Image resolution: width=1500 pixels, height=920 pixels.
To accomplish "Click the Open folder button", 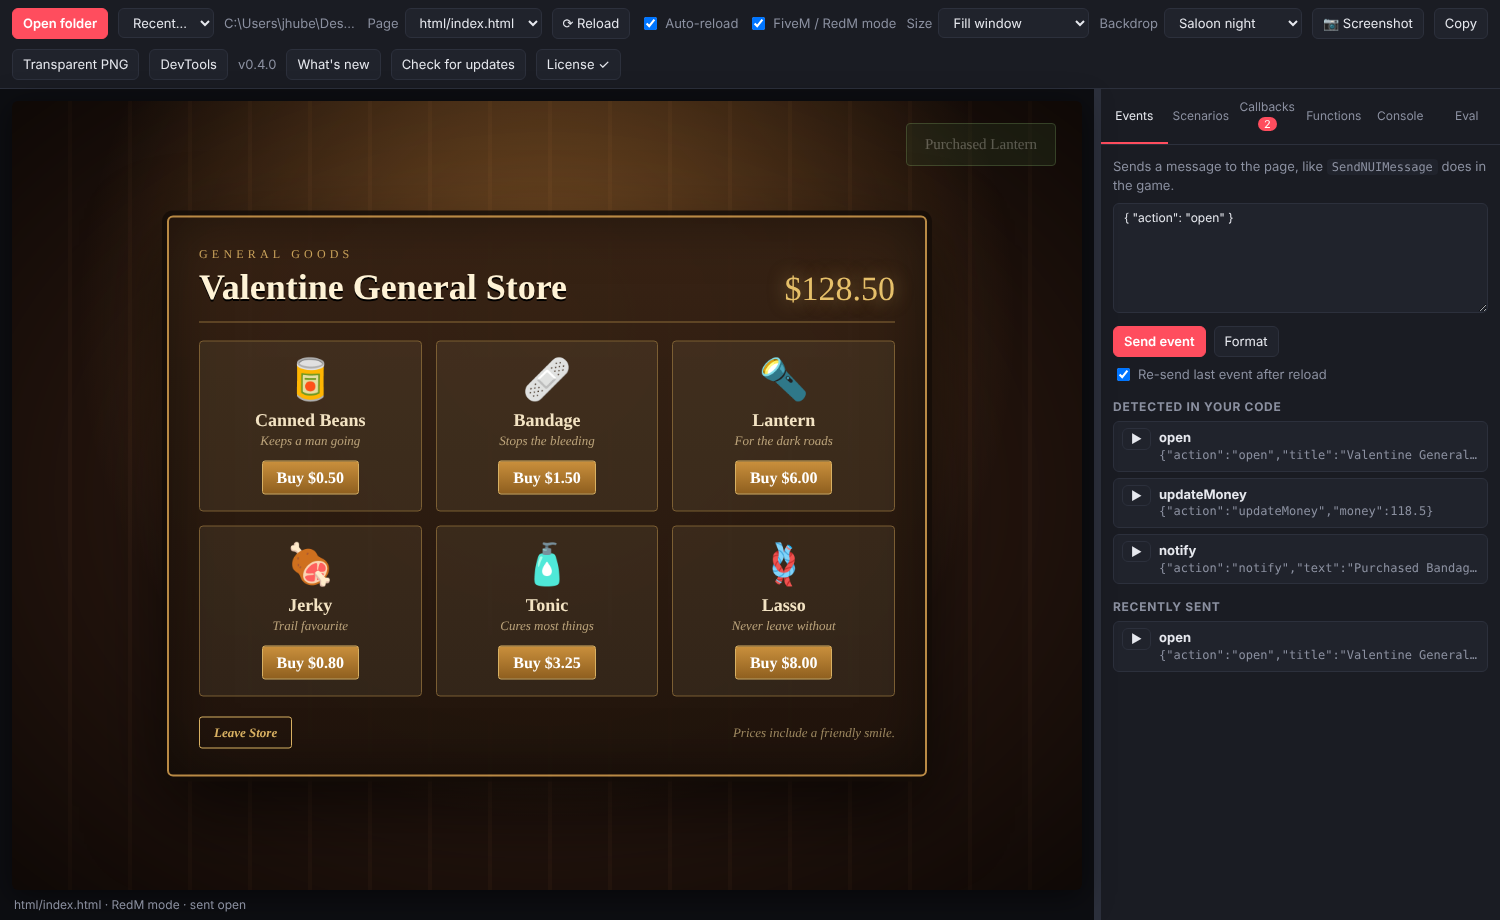I will [x=60, y=23].
